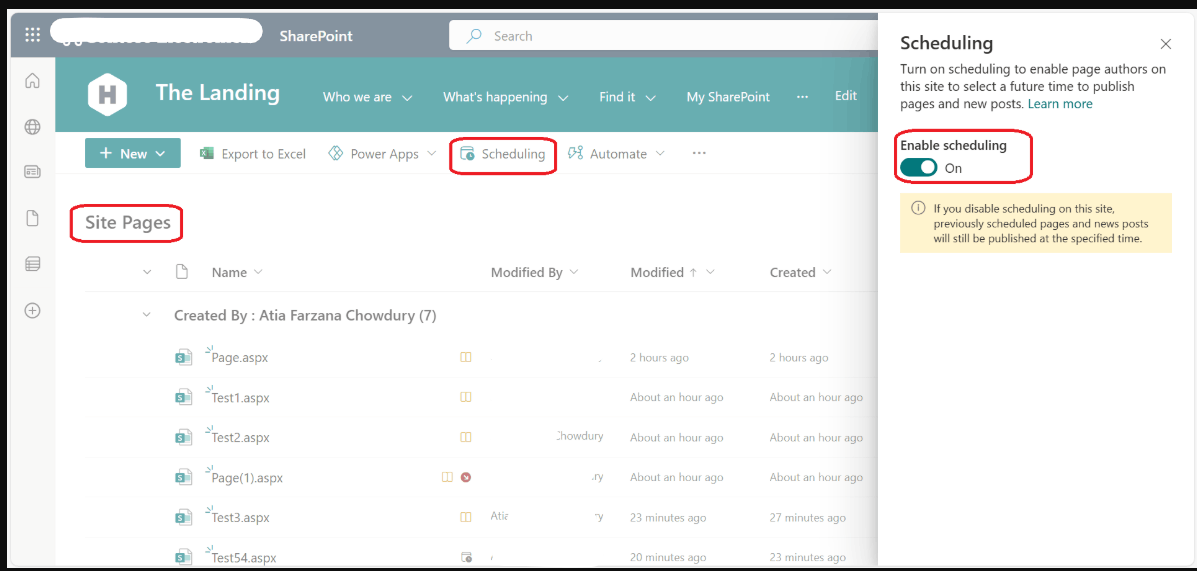Click the Scheduling command
The image size is (1197, 571).
[502, 153]
